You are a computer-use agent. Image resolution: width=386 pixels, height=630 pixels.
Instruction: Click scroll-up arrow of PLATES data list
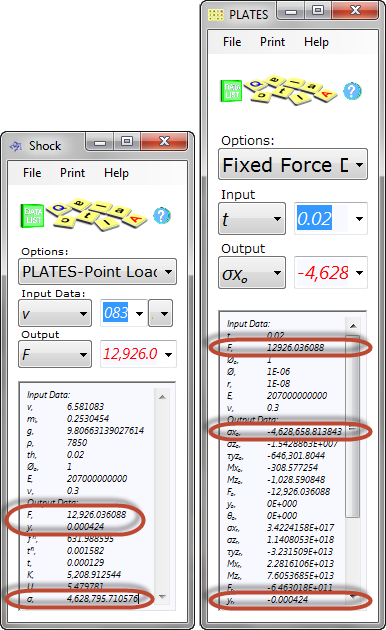(353, 325)
